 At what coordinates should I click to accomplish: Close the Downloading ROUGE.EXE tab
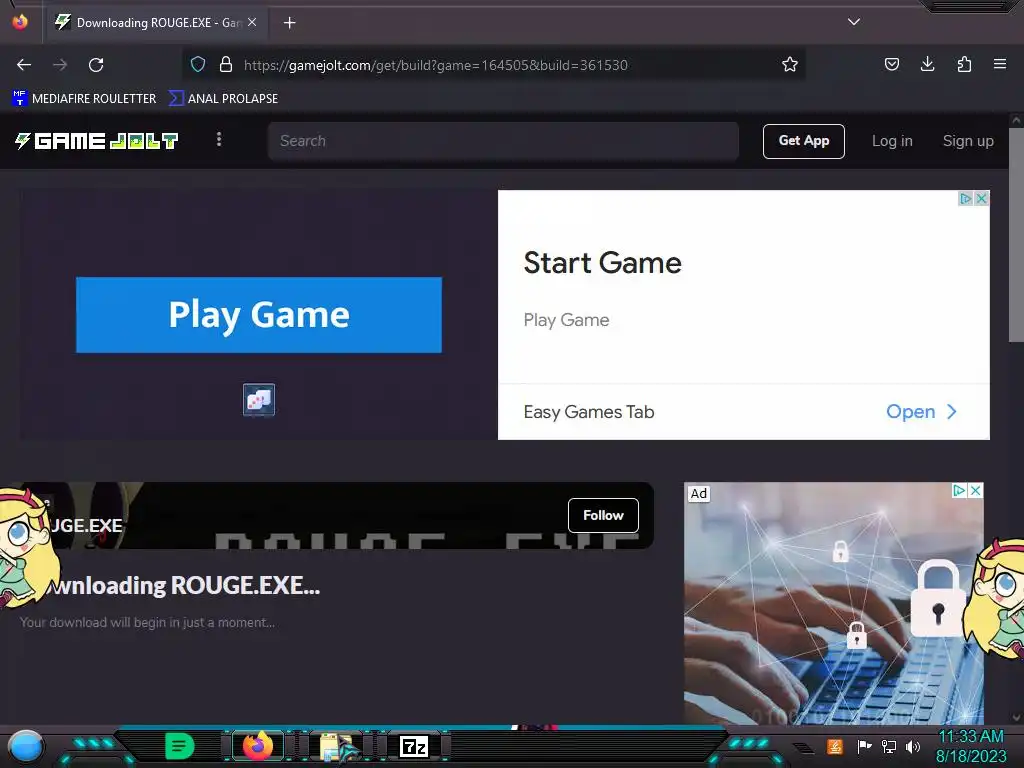click(x=252, y=22)
